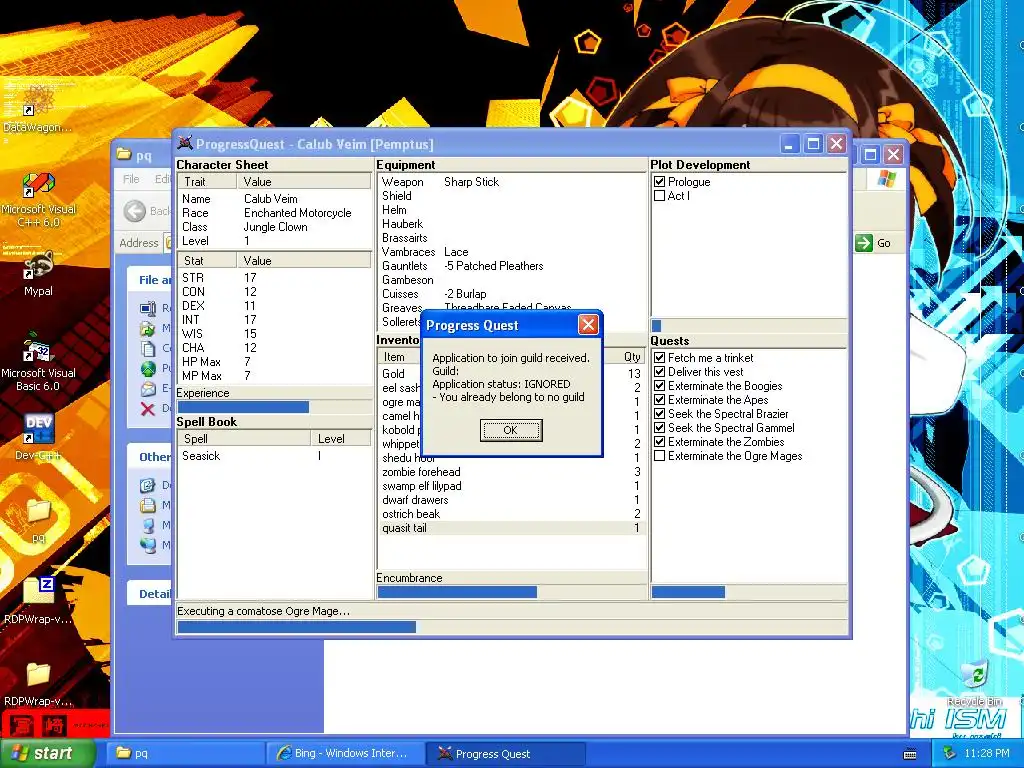Toggle Exterminate the Apes quest checkbox
Viewport: 1024px width, 768px height.
click(660, 400)
